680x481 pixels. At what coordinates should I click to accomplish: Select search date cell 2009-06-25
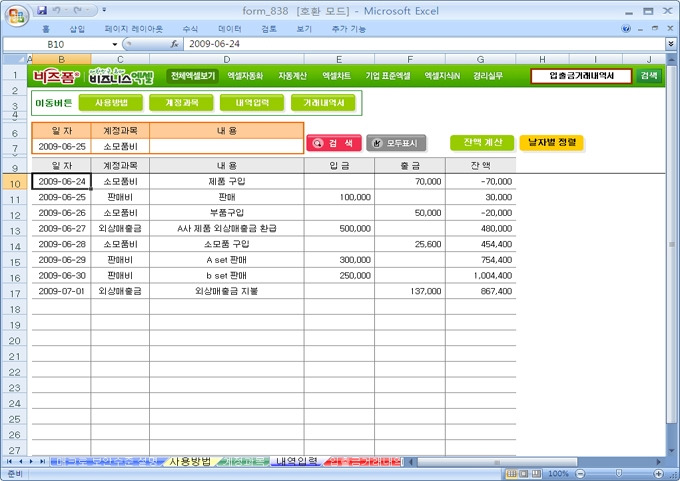[62, 146]
